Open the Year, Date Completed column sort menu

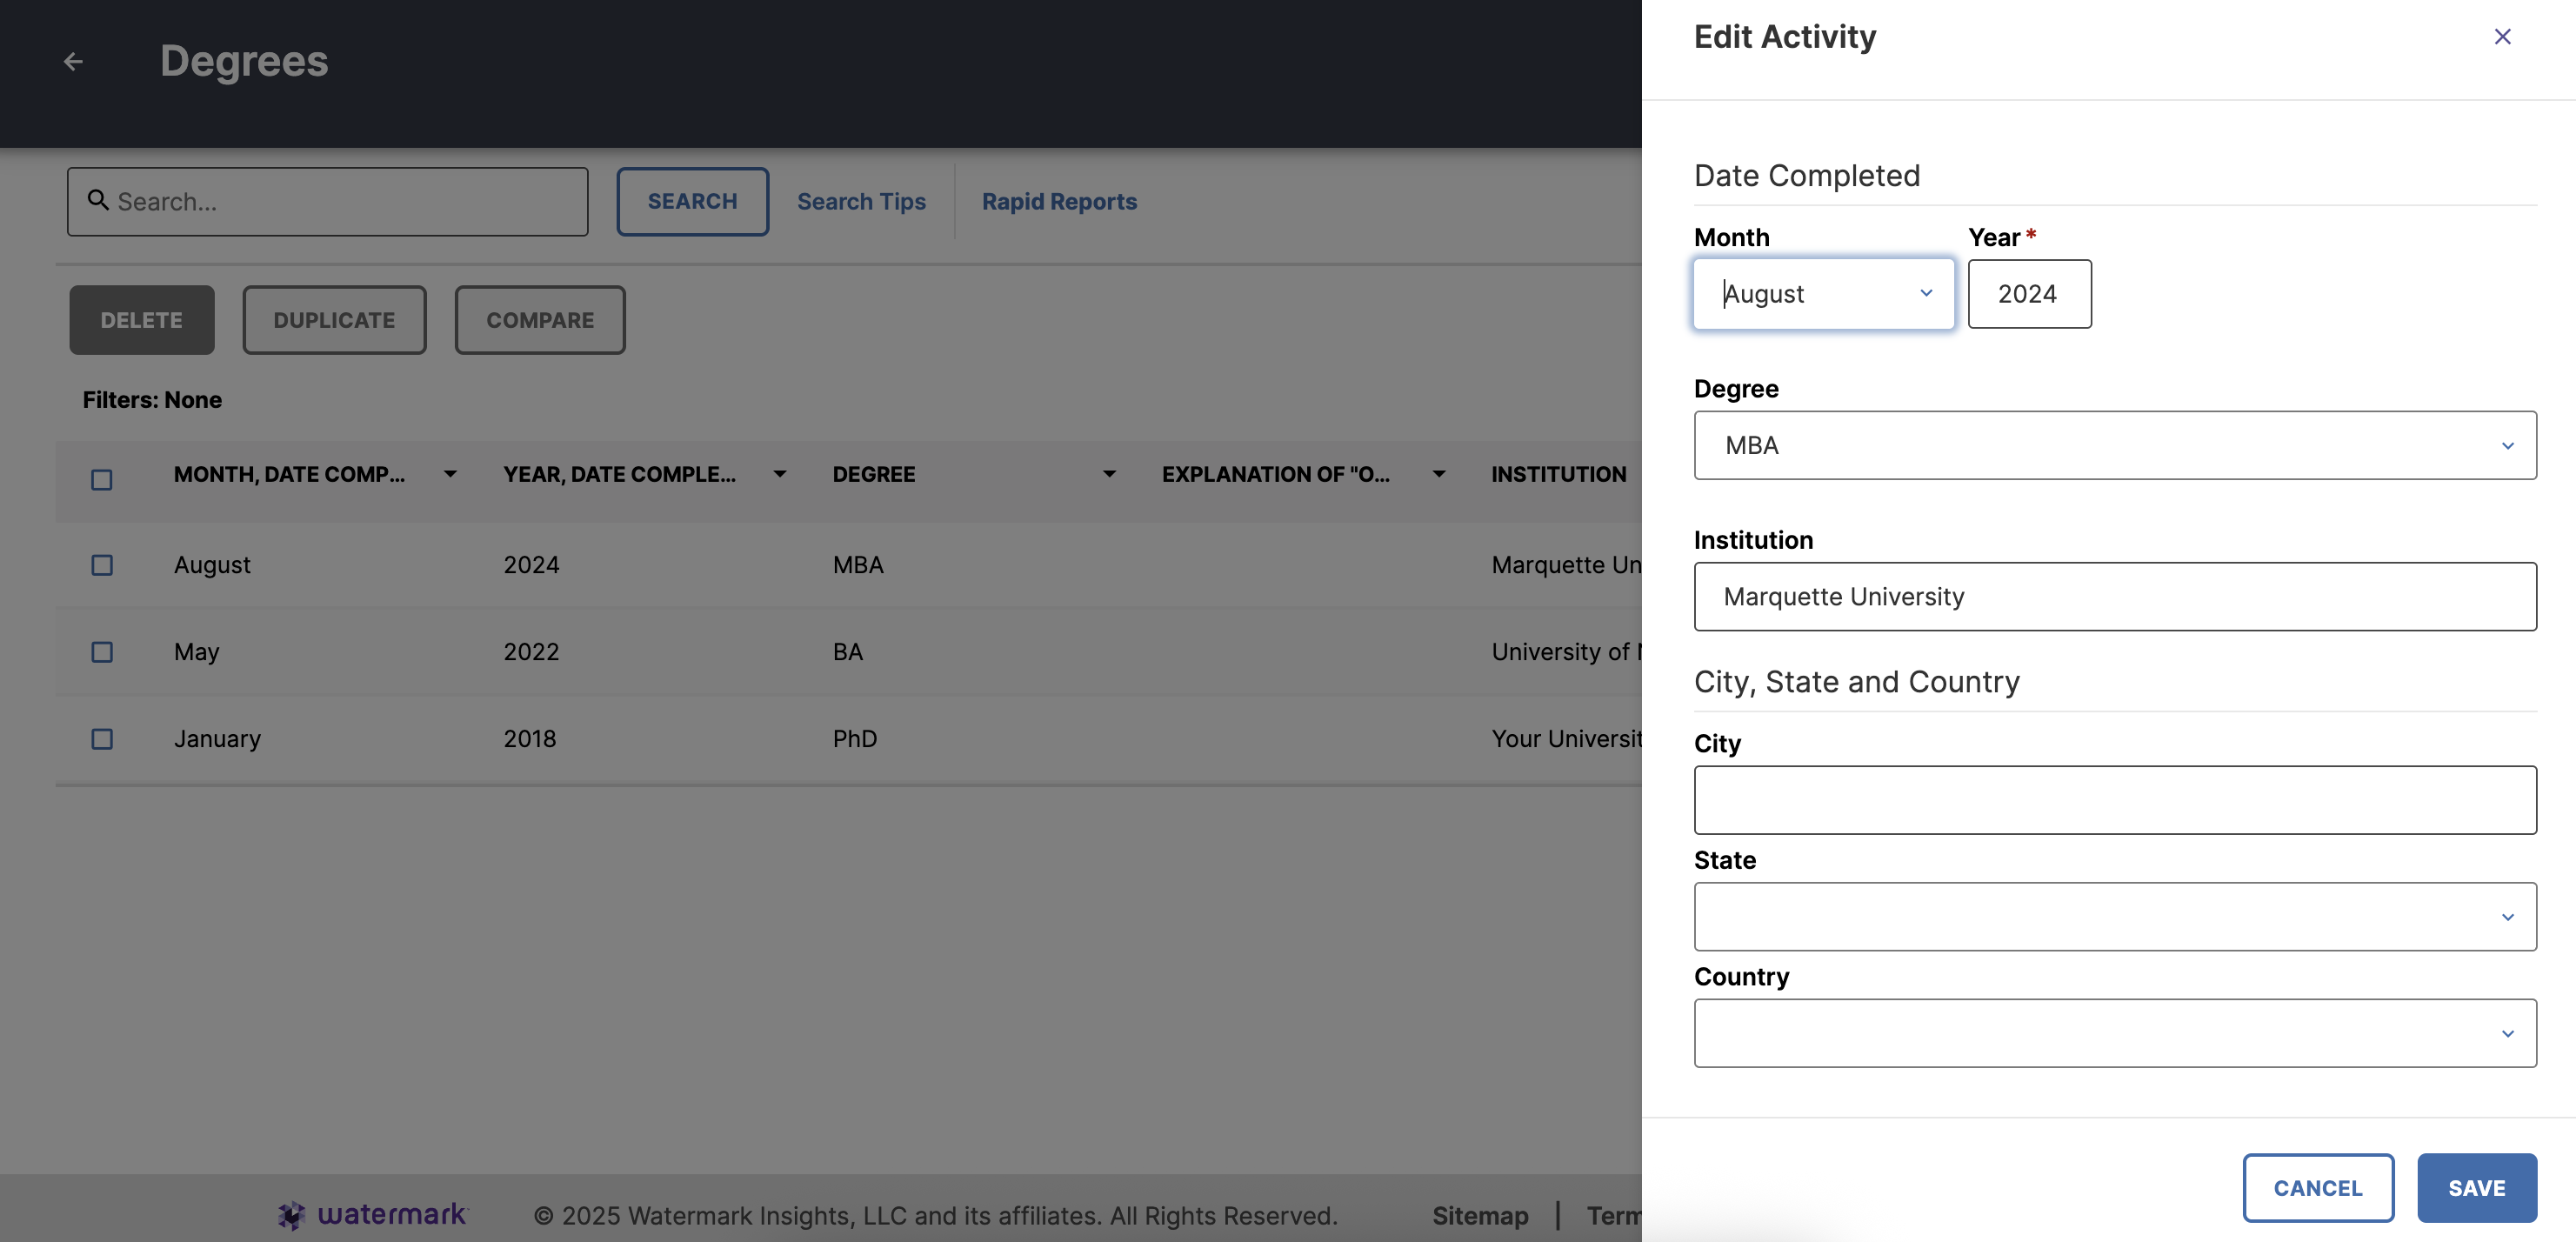click(780, 474)
